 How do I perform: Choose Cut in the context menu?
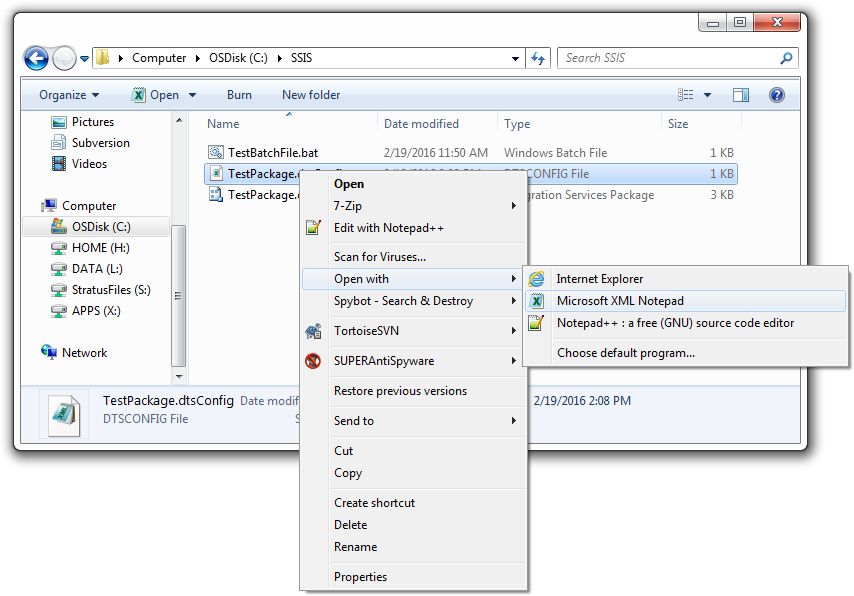click(414, 451)
